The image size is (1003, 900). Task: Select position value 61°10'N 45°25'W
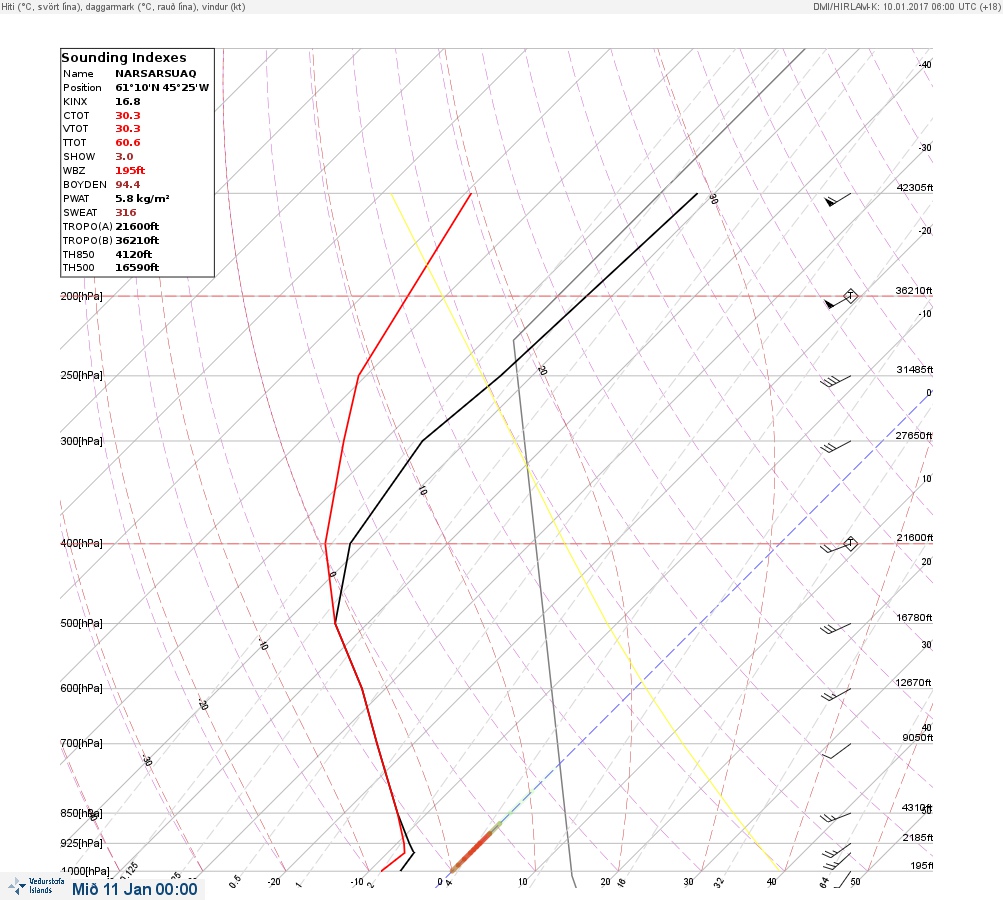point(162,88)
